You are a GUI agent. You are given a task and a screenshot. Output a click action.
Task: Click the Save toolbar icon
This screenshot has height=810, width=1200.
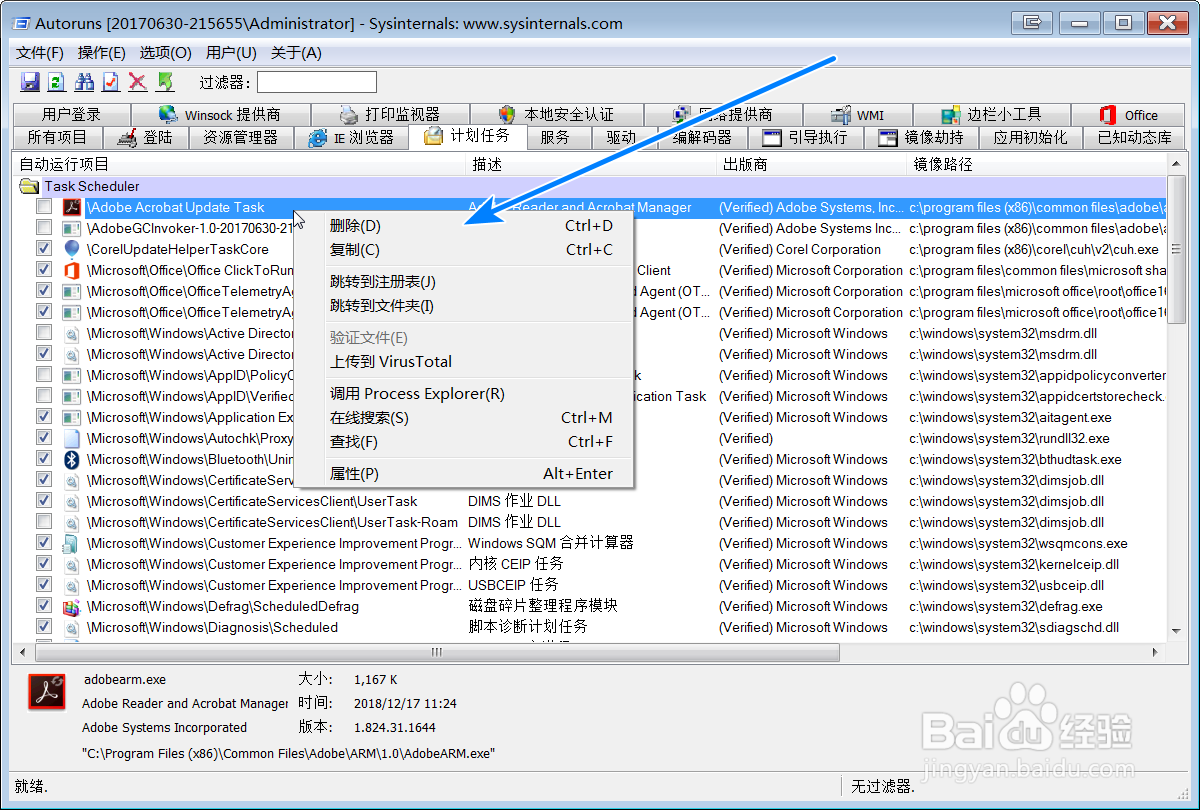(x=30, y=82)
